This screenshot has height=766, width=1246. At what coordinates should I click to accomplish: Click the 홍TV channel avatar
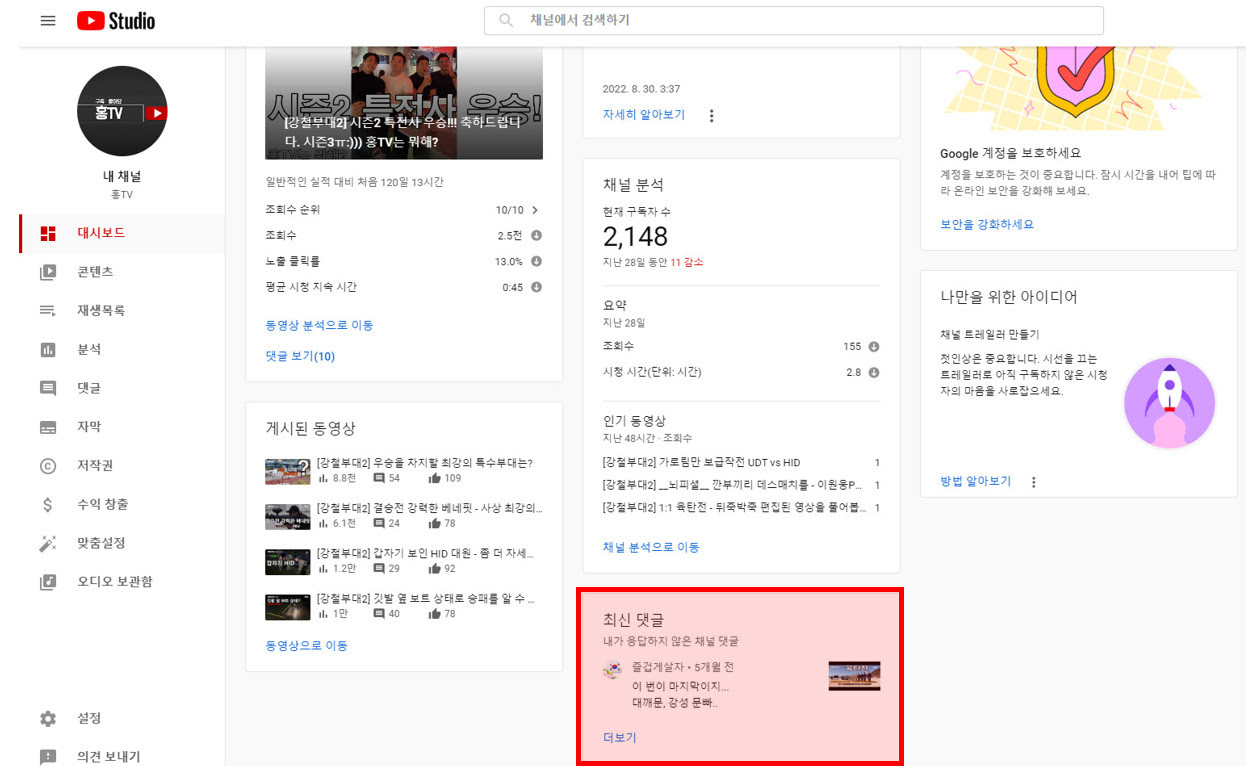click(x=122, y=111)
